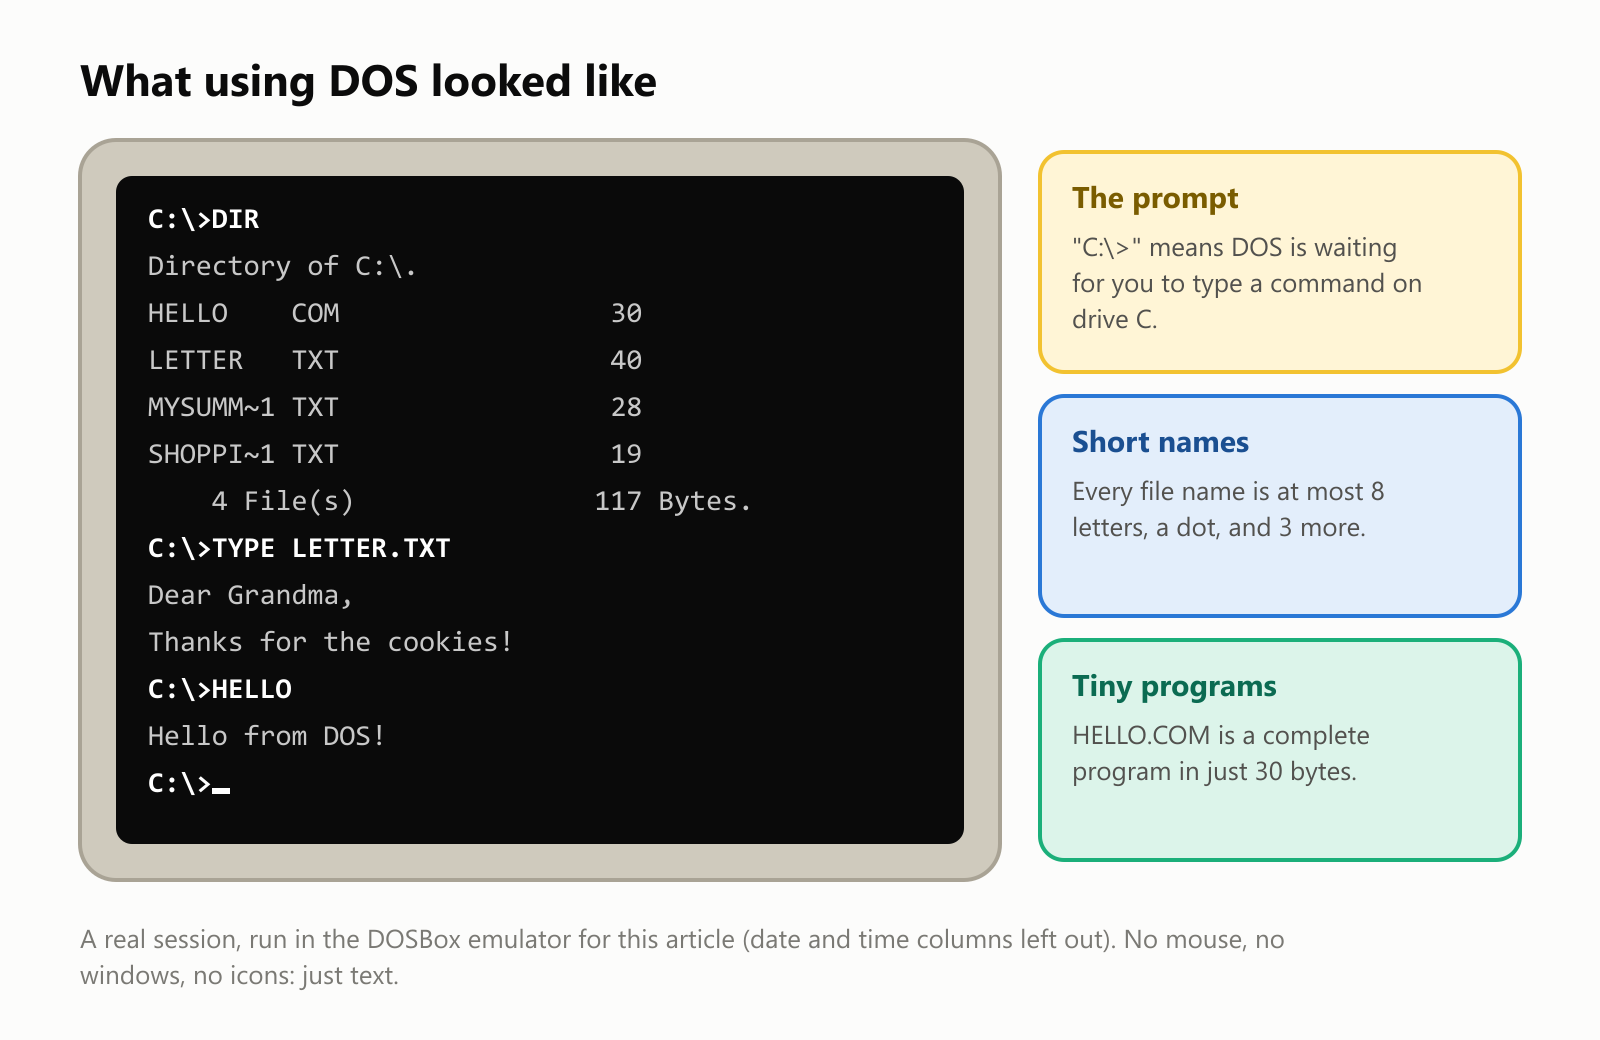Click the LETTER TXT file row
This screenshot has height=1040, width=1600.
pyautogui.click(x=395, y=360)
